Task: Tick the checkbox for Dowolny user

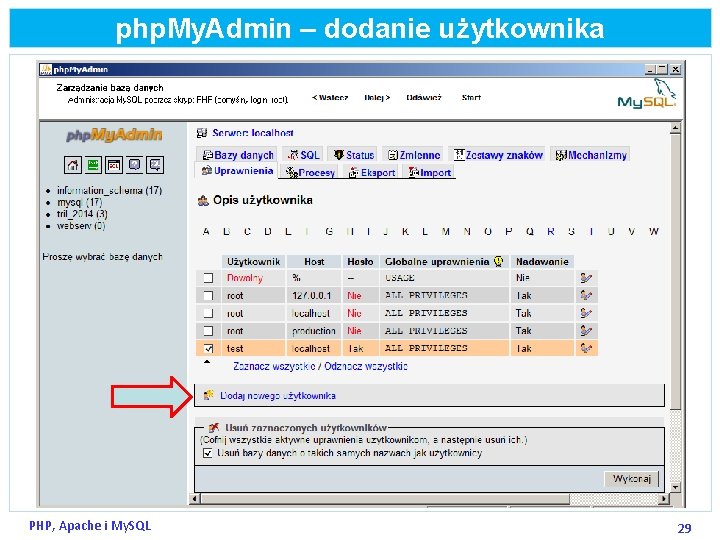Action: click(x=208, y=278)
